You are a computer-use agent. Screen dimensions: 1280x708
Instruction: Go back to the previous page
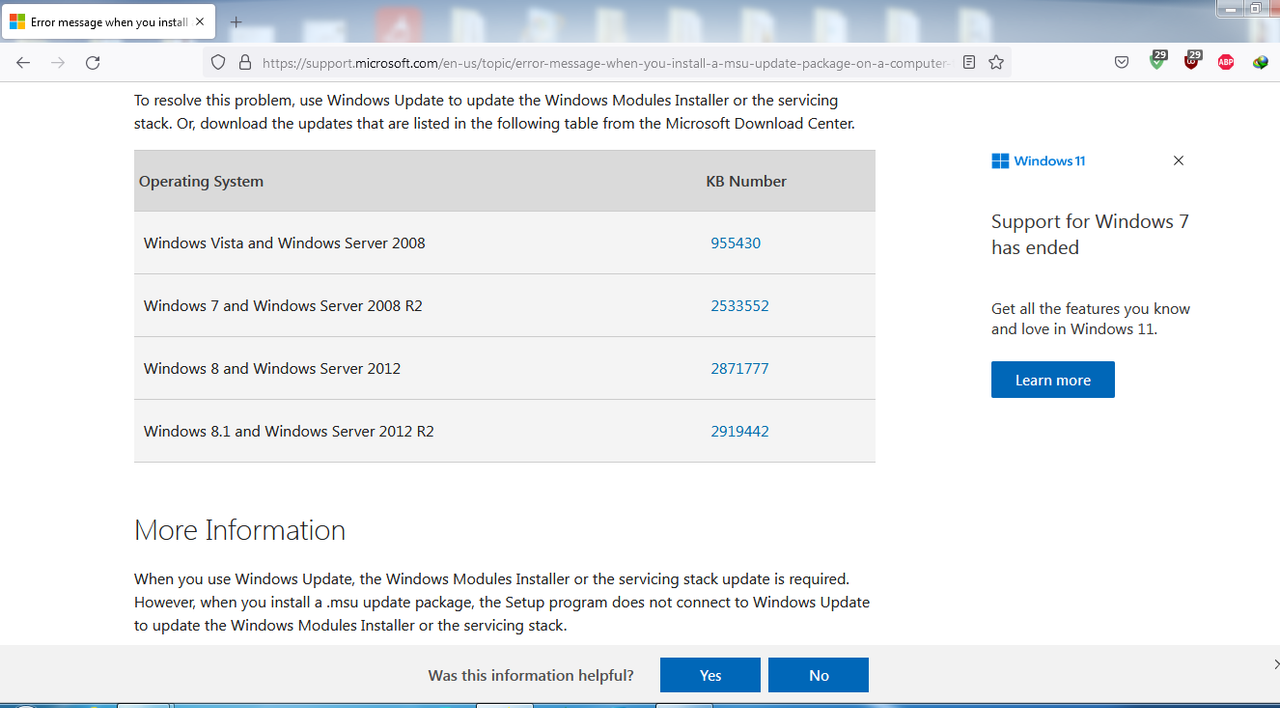23,62
